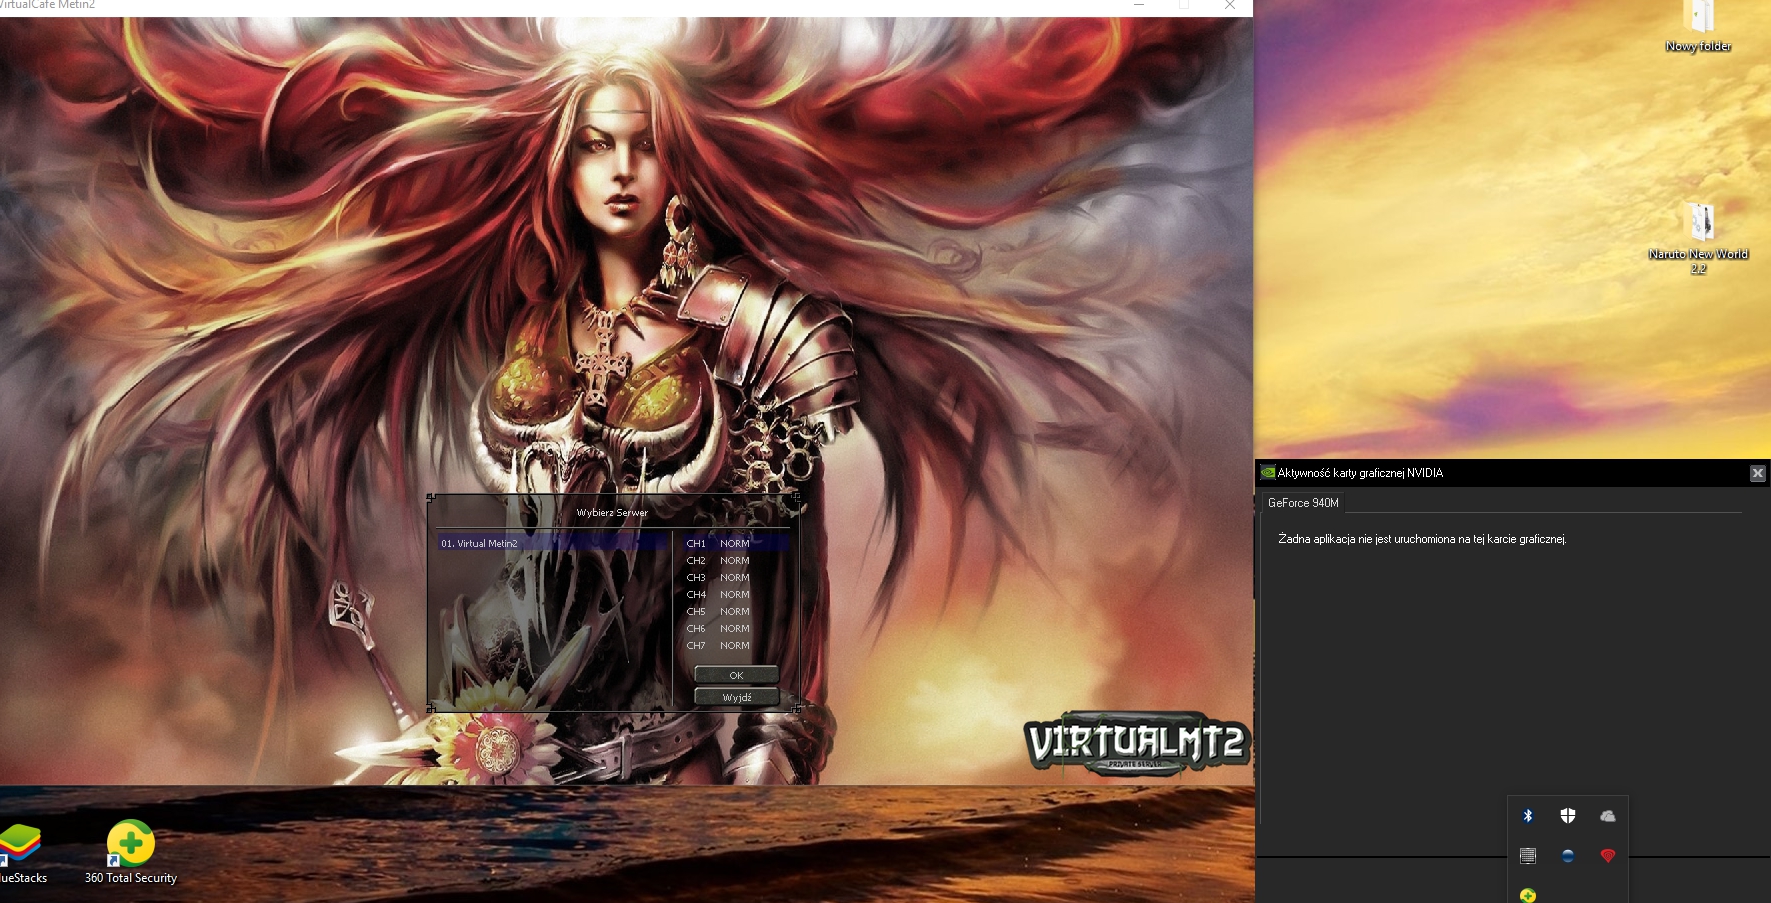1771x903 pixels.
Task: Click the VirtualMT2 logo on the login screen
Action: pyautogui.click(x=1137, y=743)
